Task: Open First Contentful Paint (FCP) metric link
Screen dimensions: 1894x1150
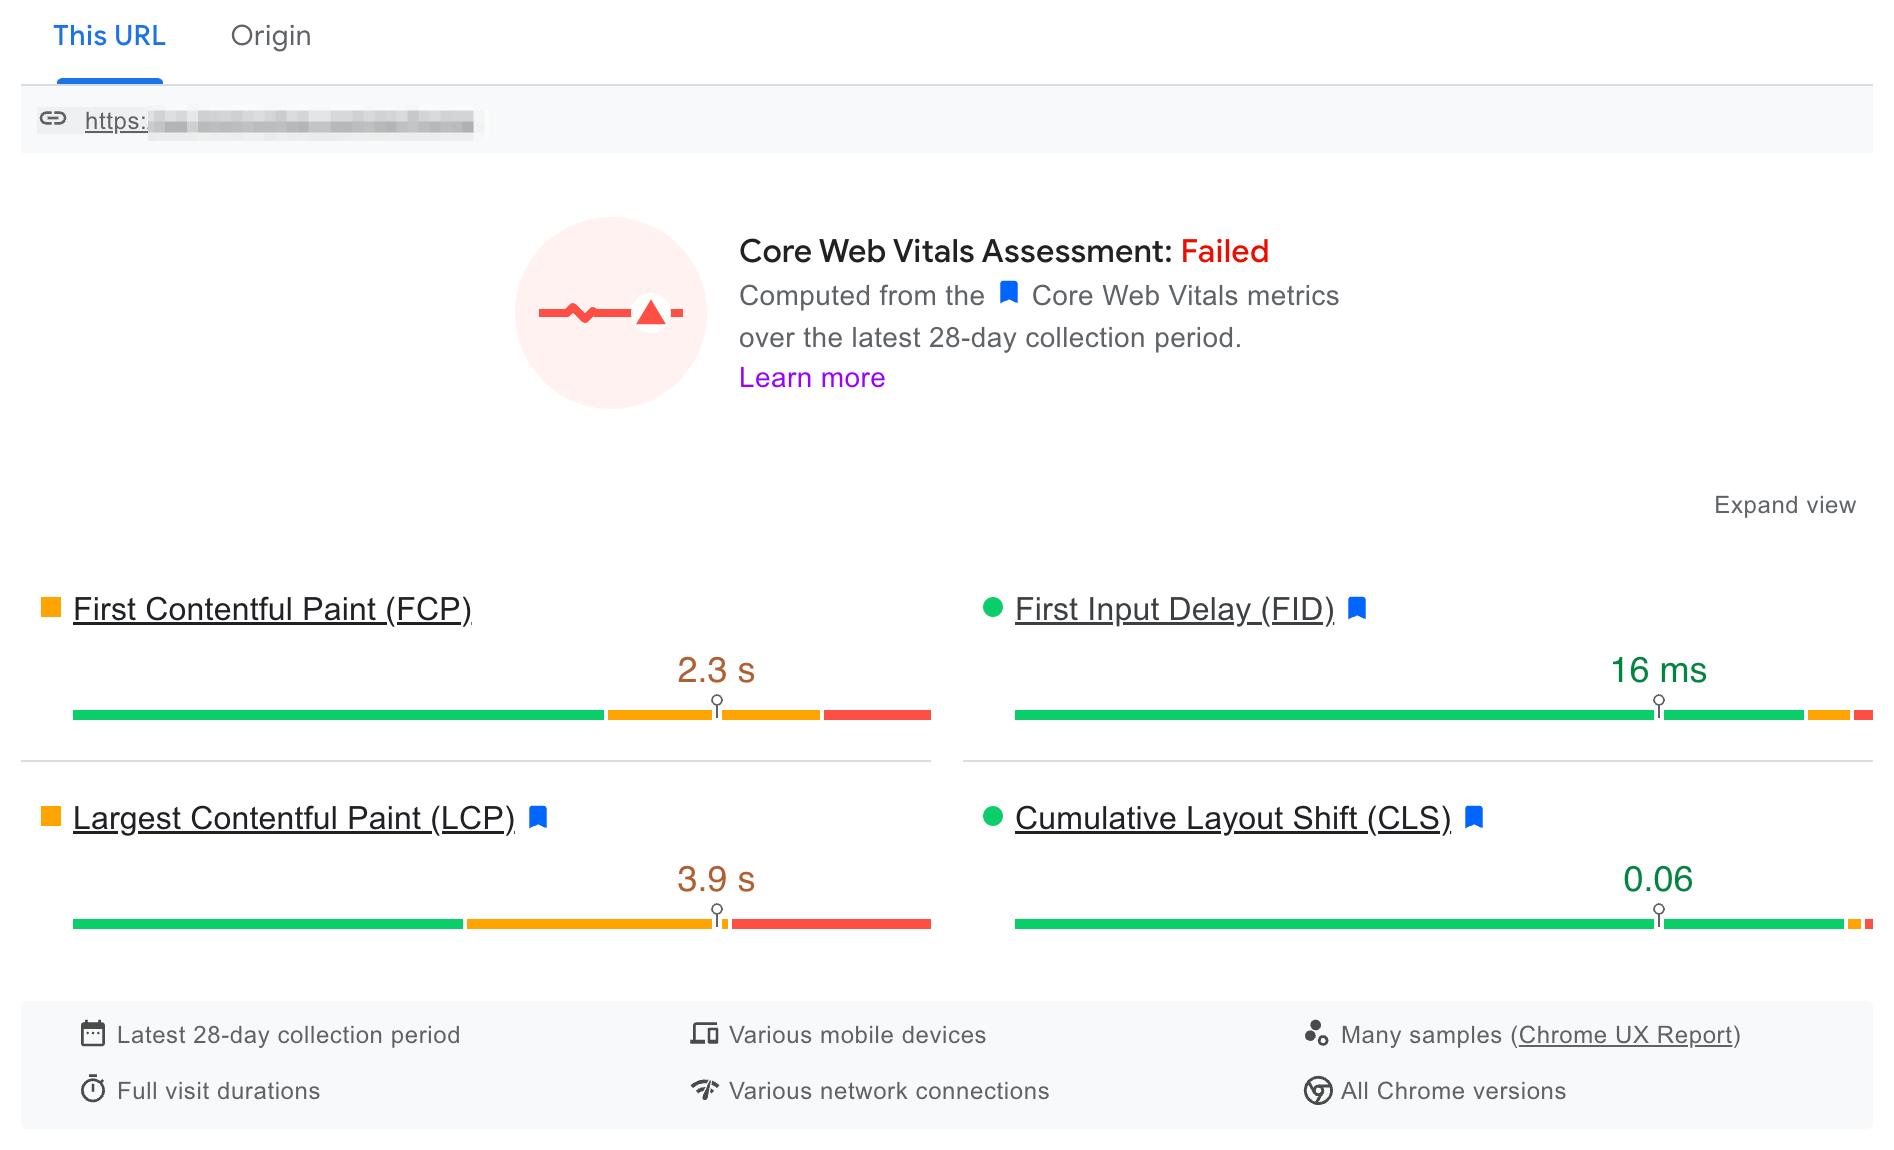Action: point(272,609)
